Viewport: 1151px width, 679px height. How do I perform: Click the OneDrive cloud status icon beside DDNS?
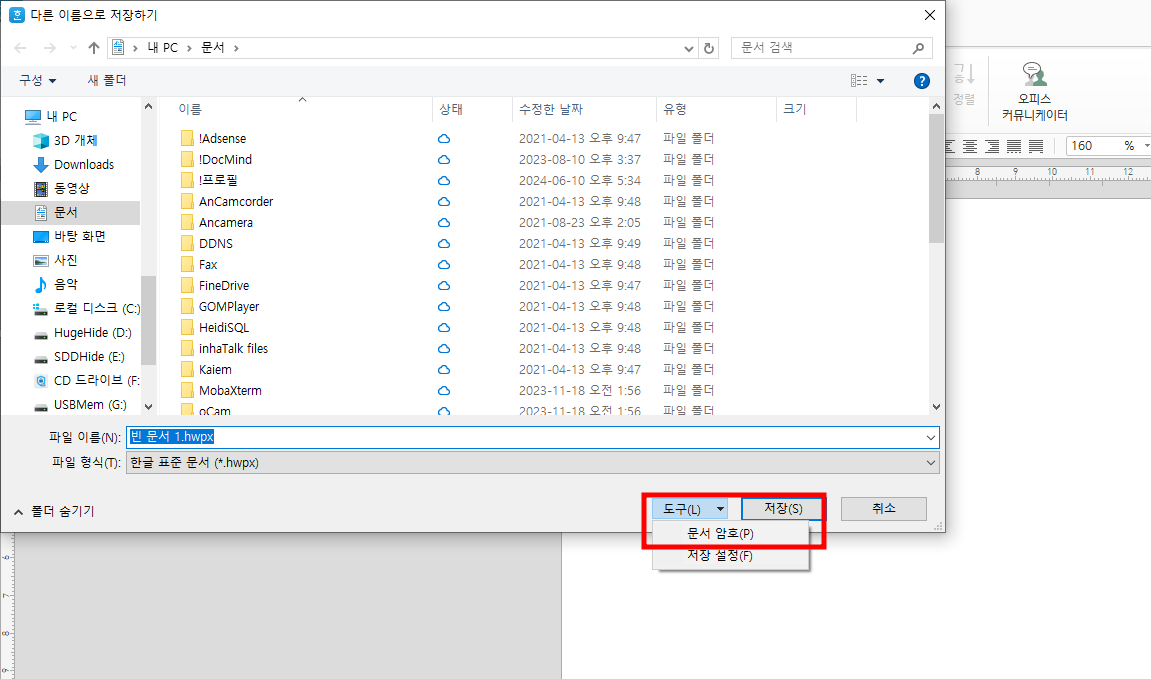click(443, 243)
